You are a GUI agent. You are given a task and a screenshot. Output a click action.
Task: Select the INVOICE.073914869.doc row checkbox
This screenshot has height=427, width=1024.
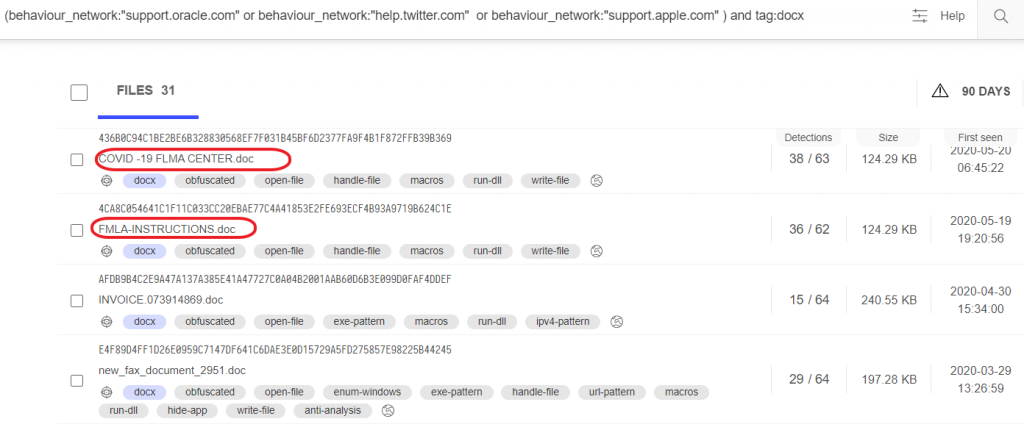78,300
